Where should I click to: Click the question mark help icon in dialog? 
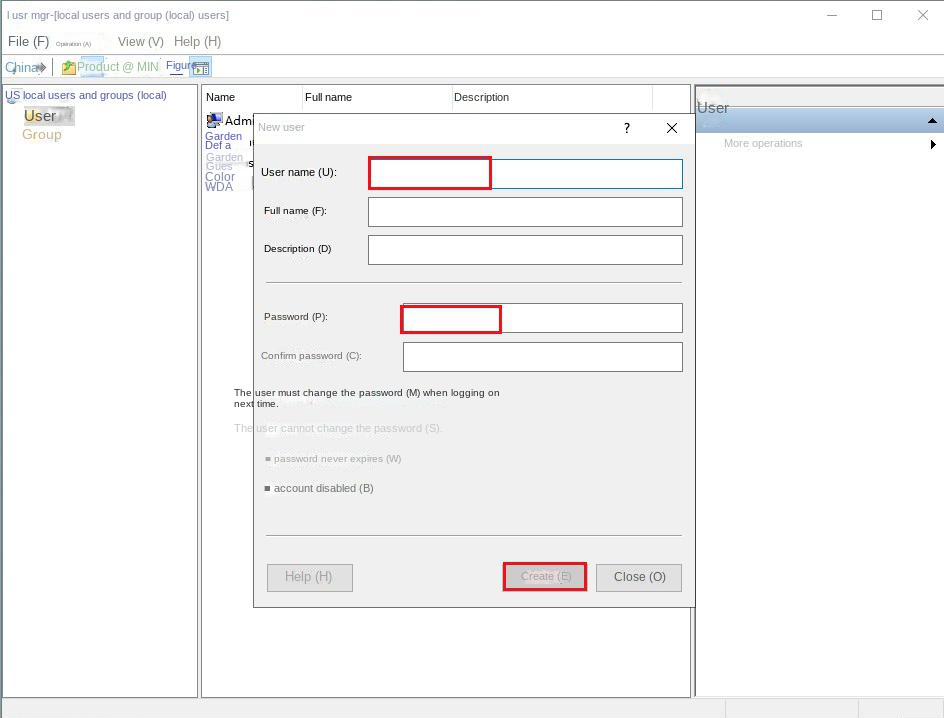pyautogui.click(x=627, y=128)
